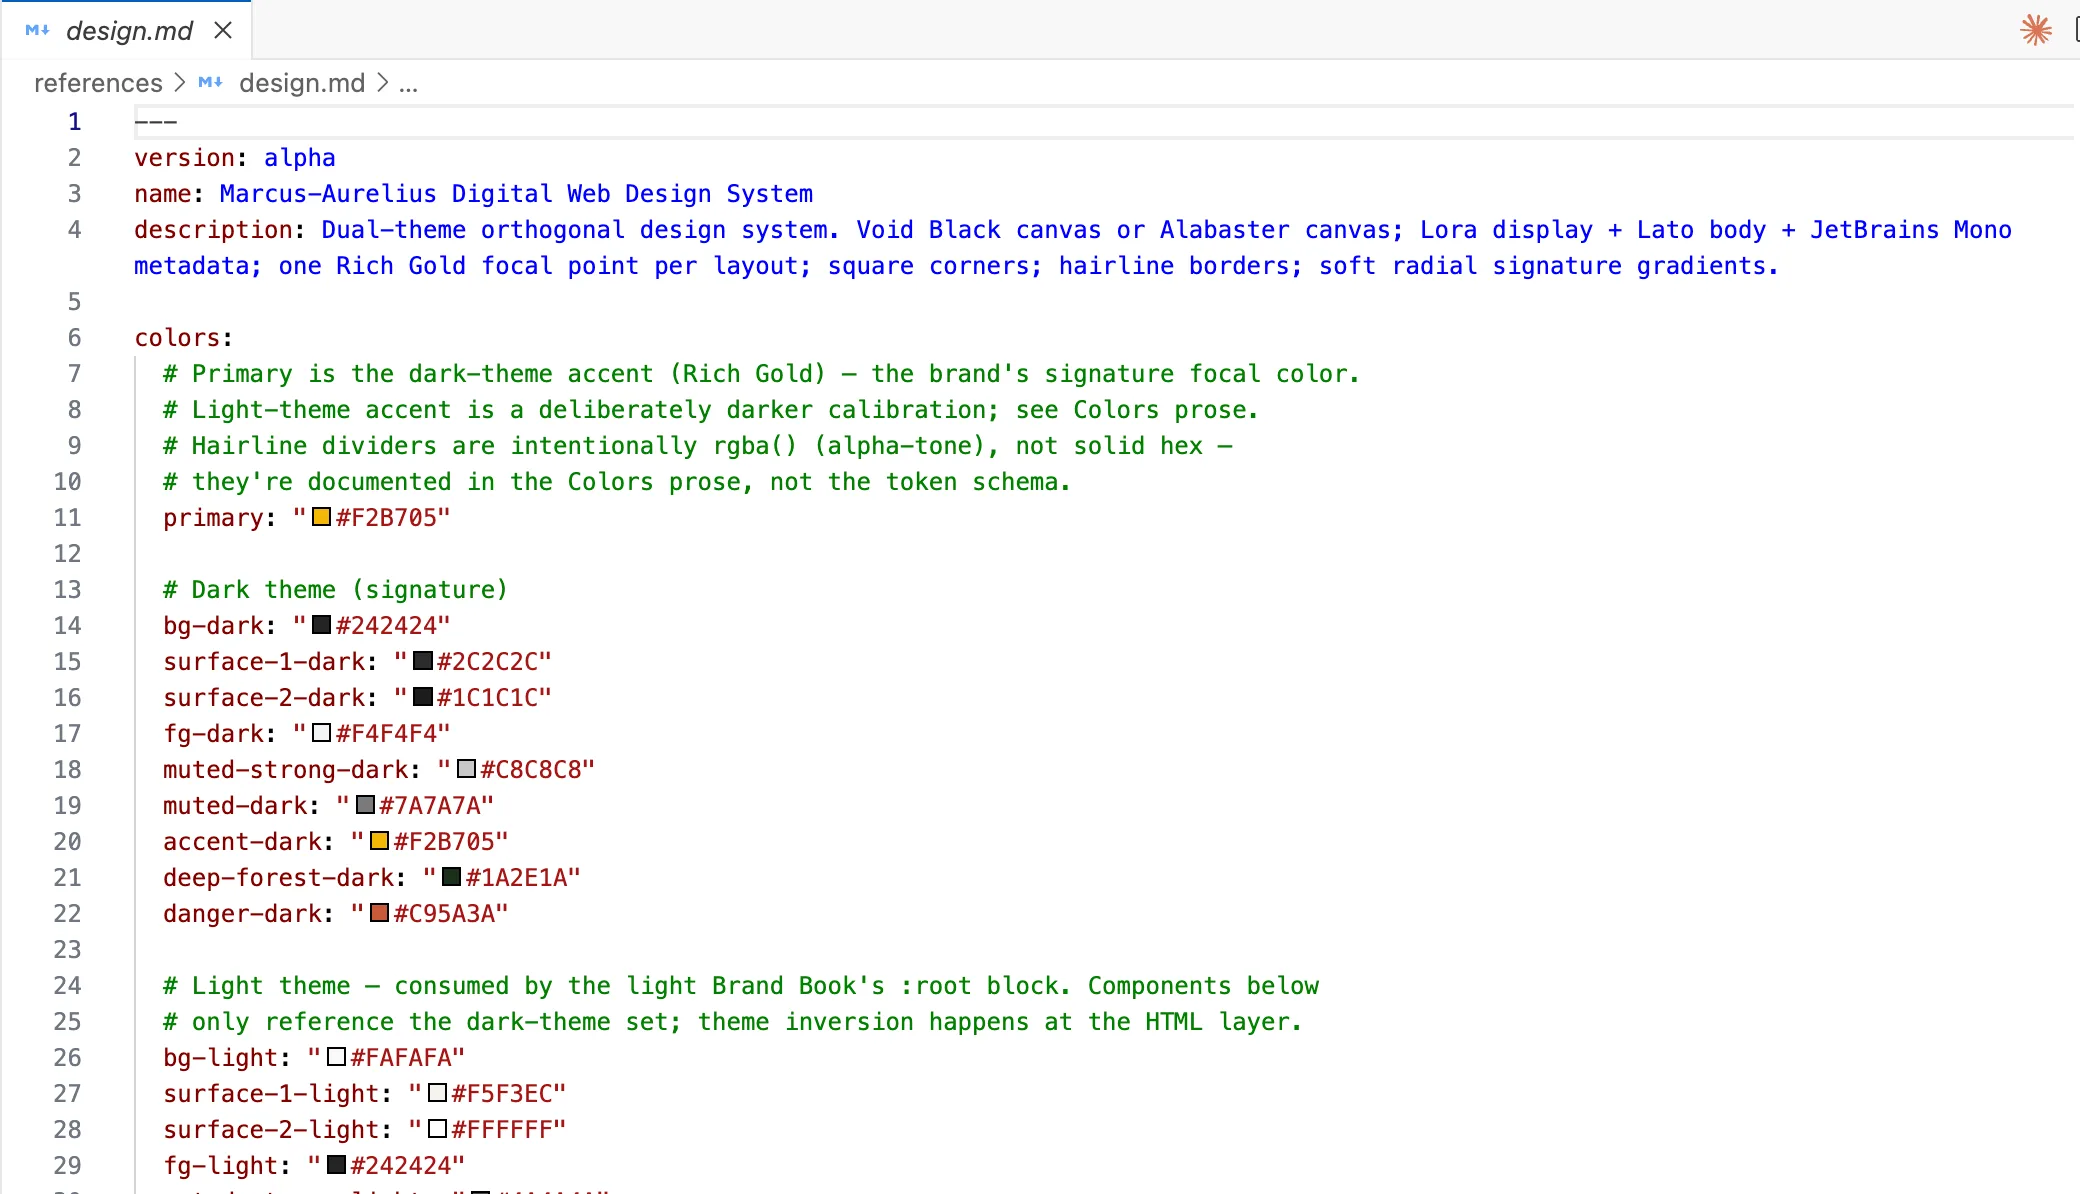This screenshot has height=1194, width=2080.
Task: Click the 'description:' key text
Action: point(220,230)
